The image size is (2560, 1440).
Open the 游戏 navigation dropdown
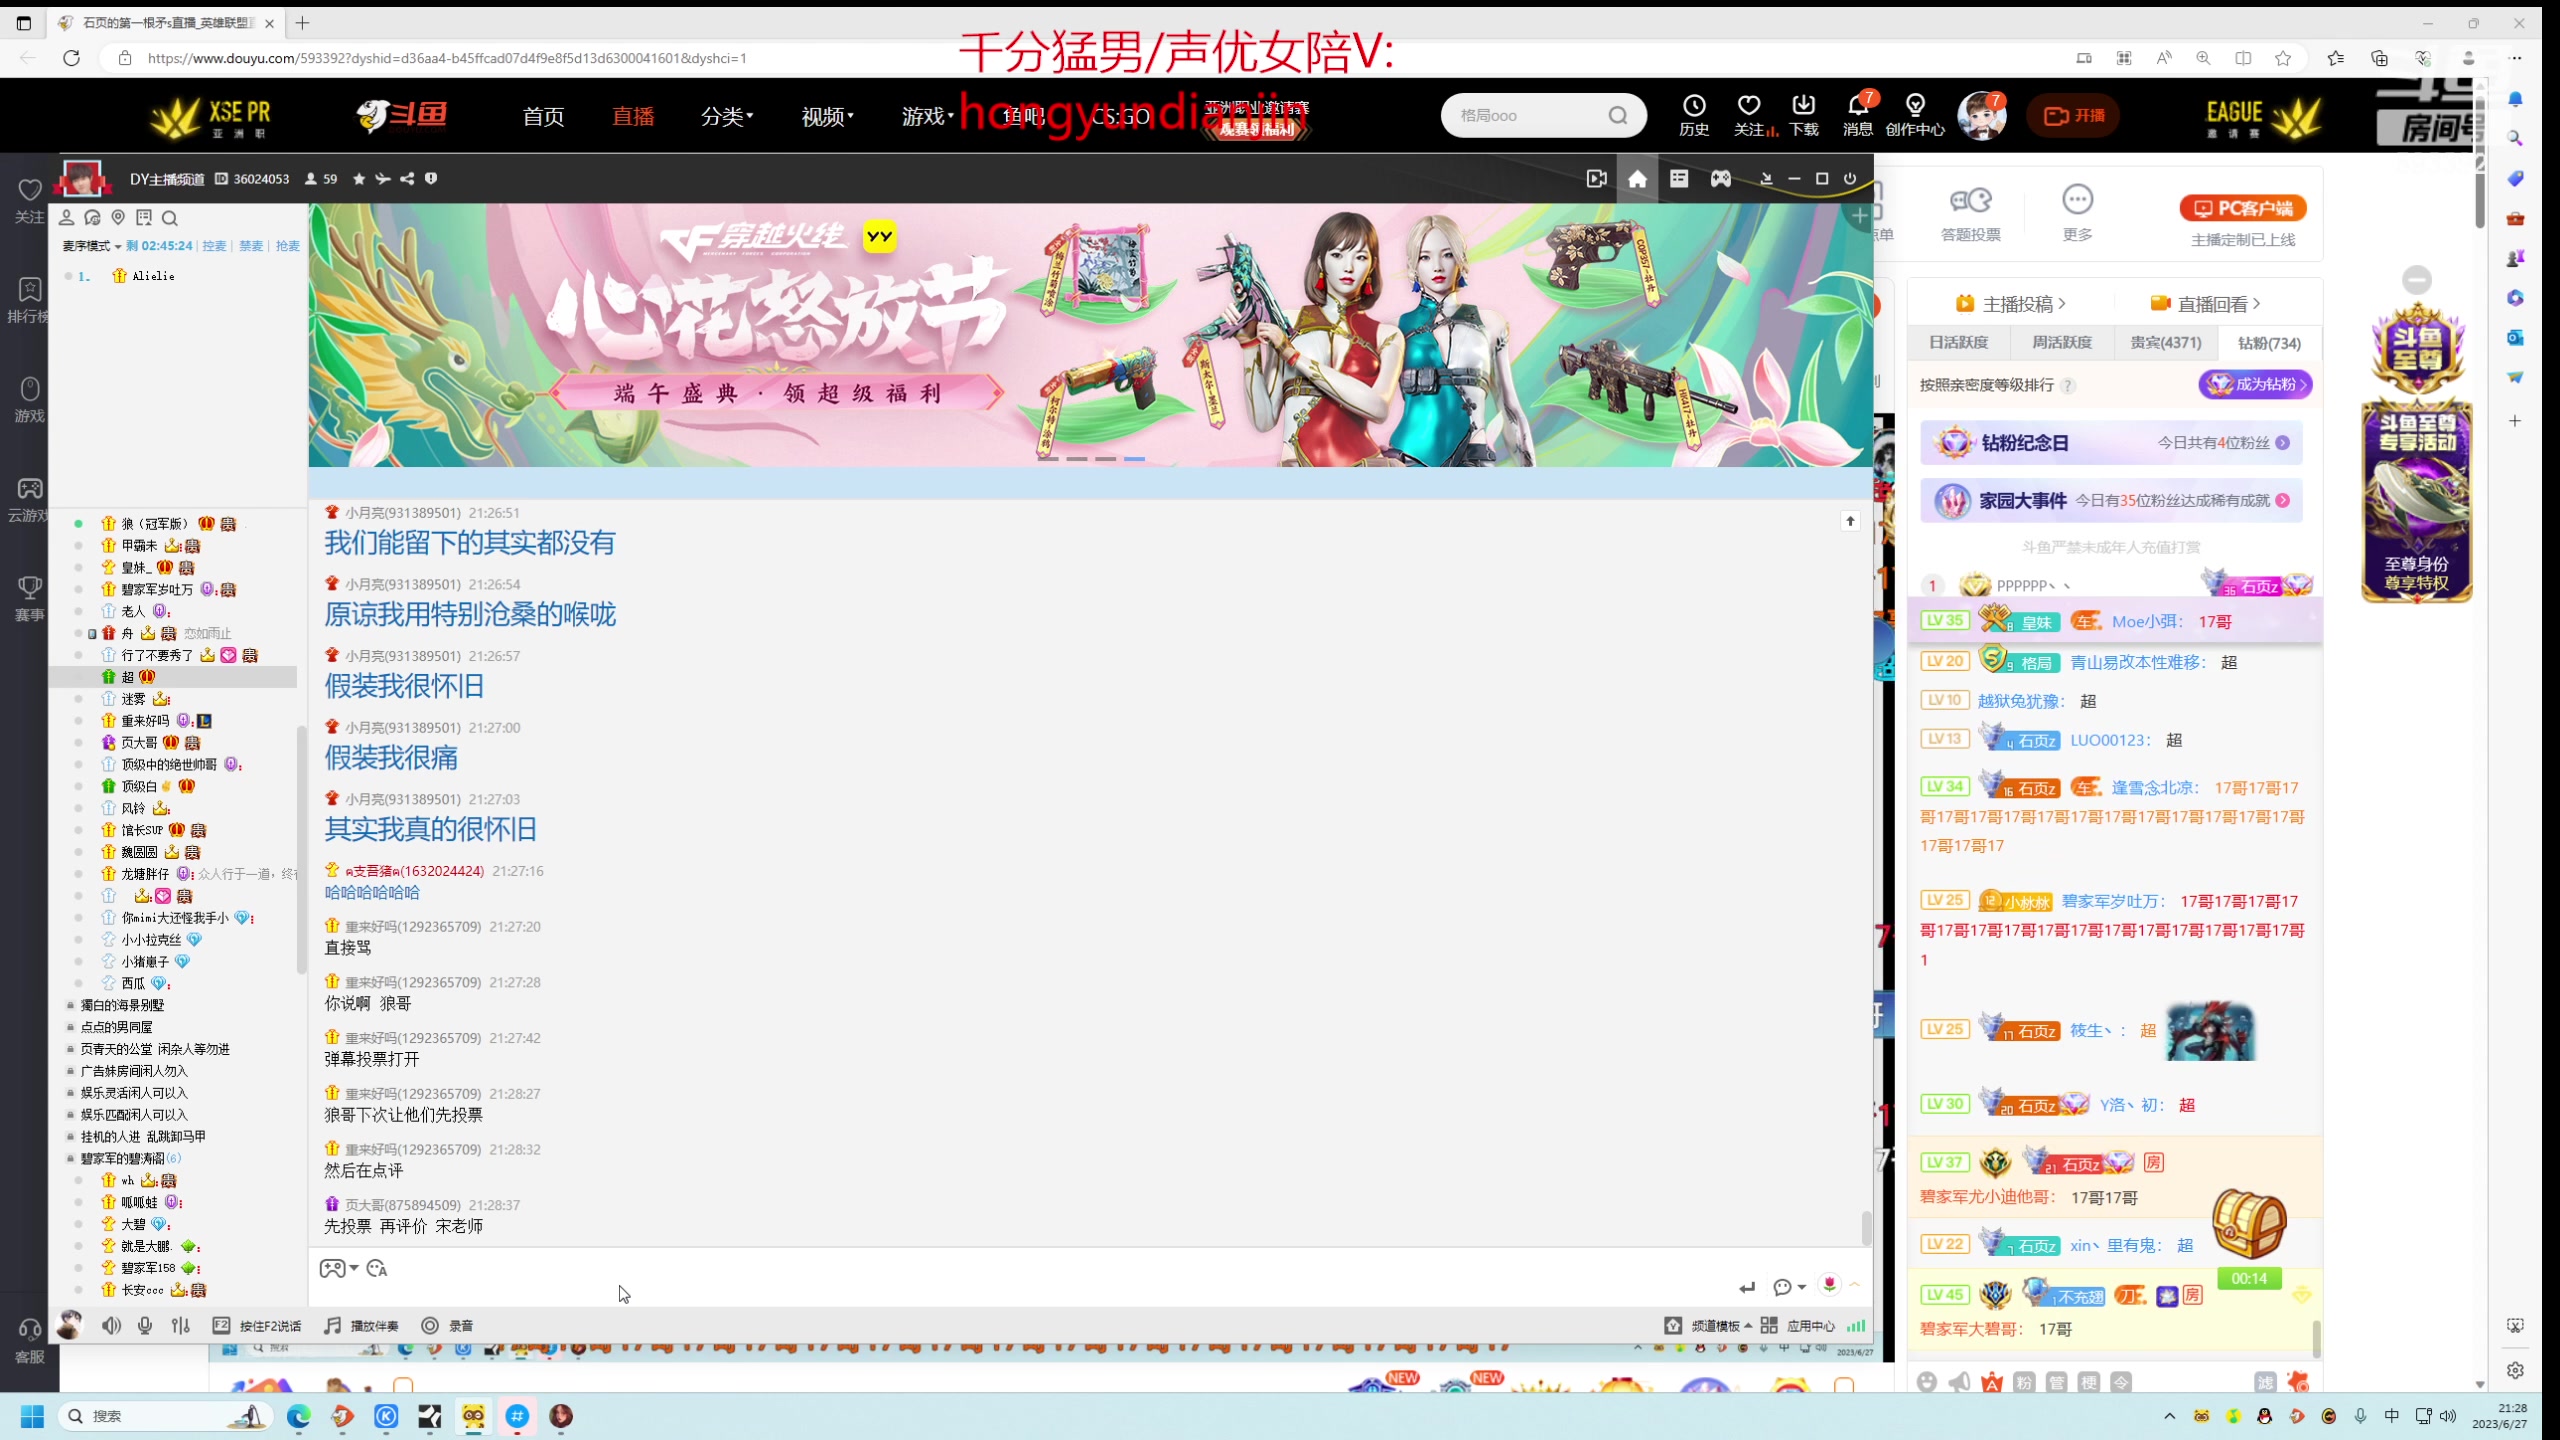pyautogui.click(x=927, y=116)
